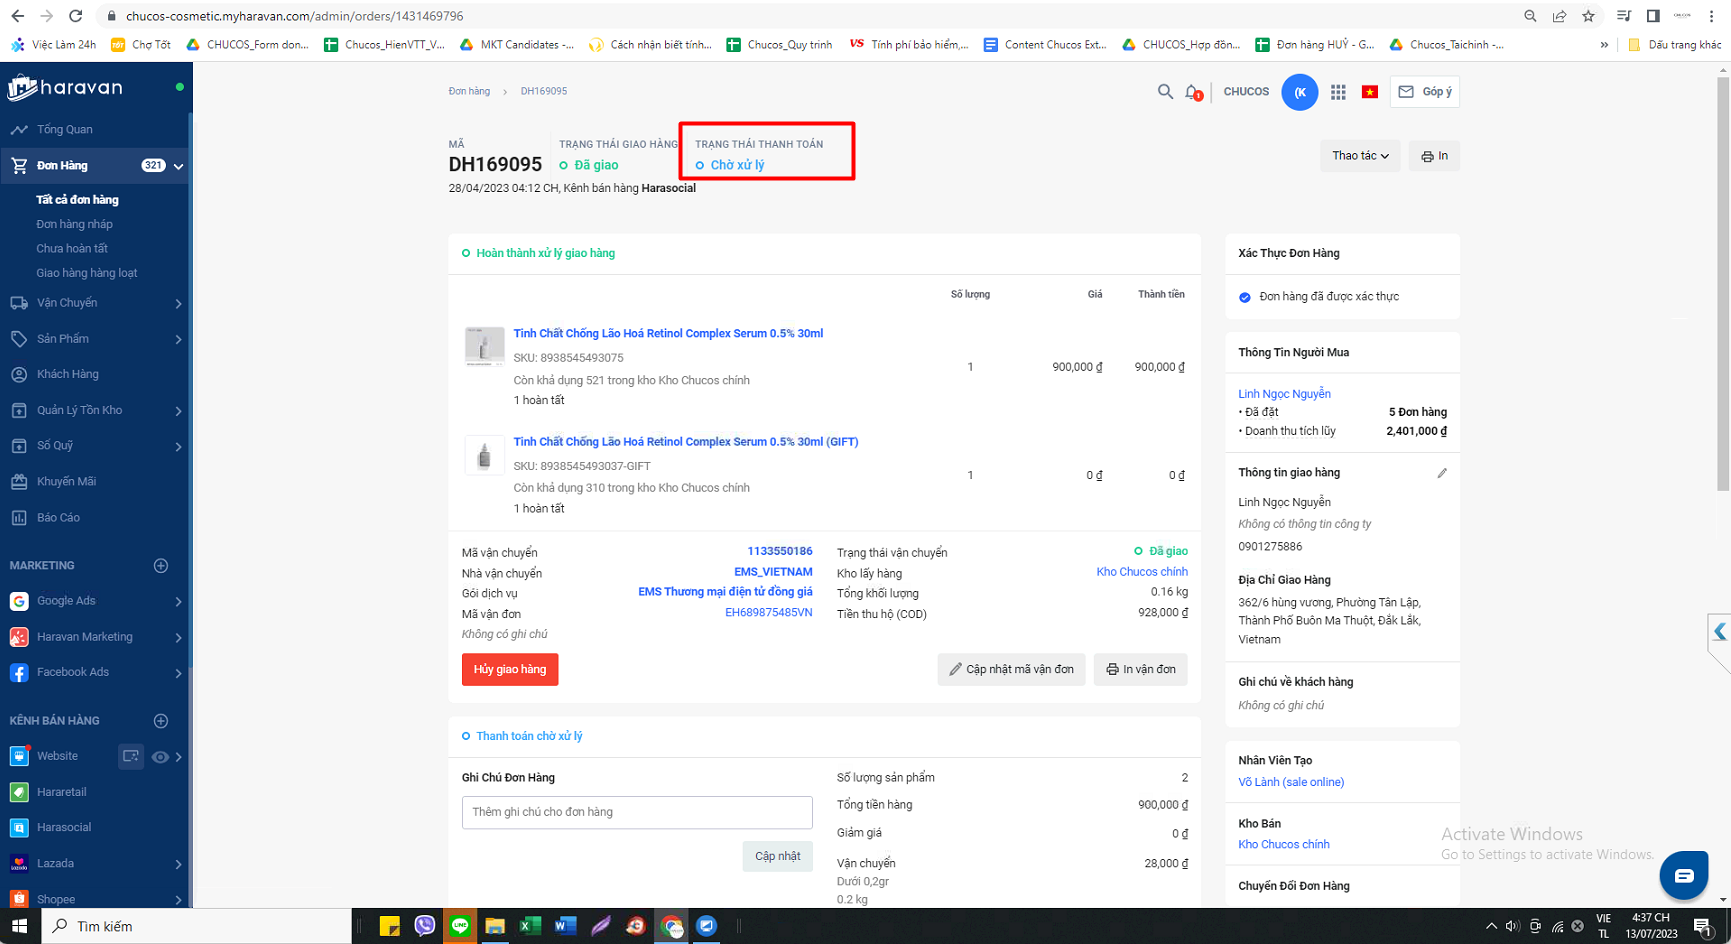The image size is (1731, 944).
Task: Open Khuyến Mãi in sidebar
Action: coord(66,482)
